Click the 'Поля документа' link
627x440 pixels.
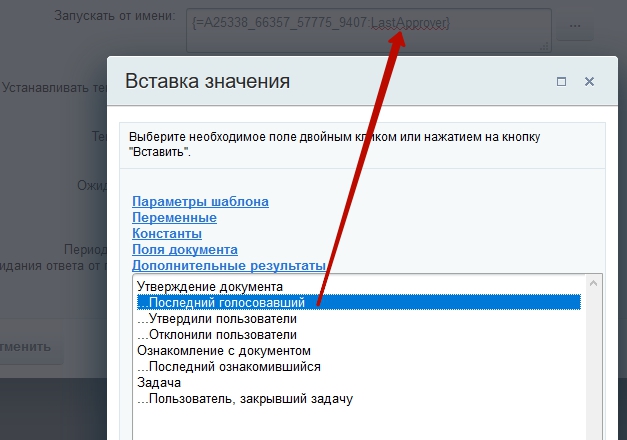tap(184, 249)
